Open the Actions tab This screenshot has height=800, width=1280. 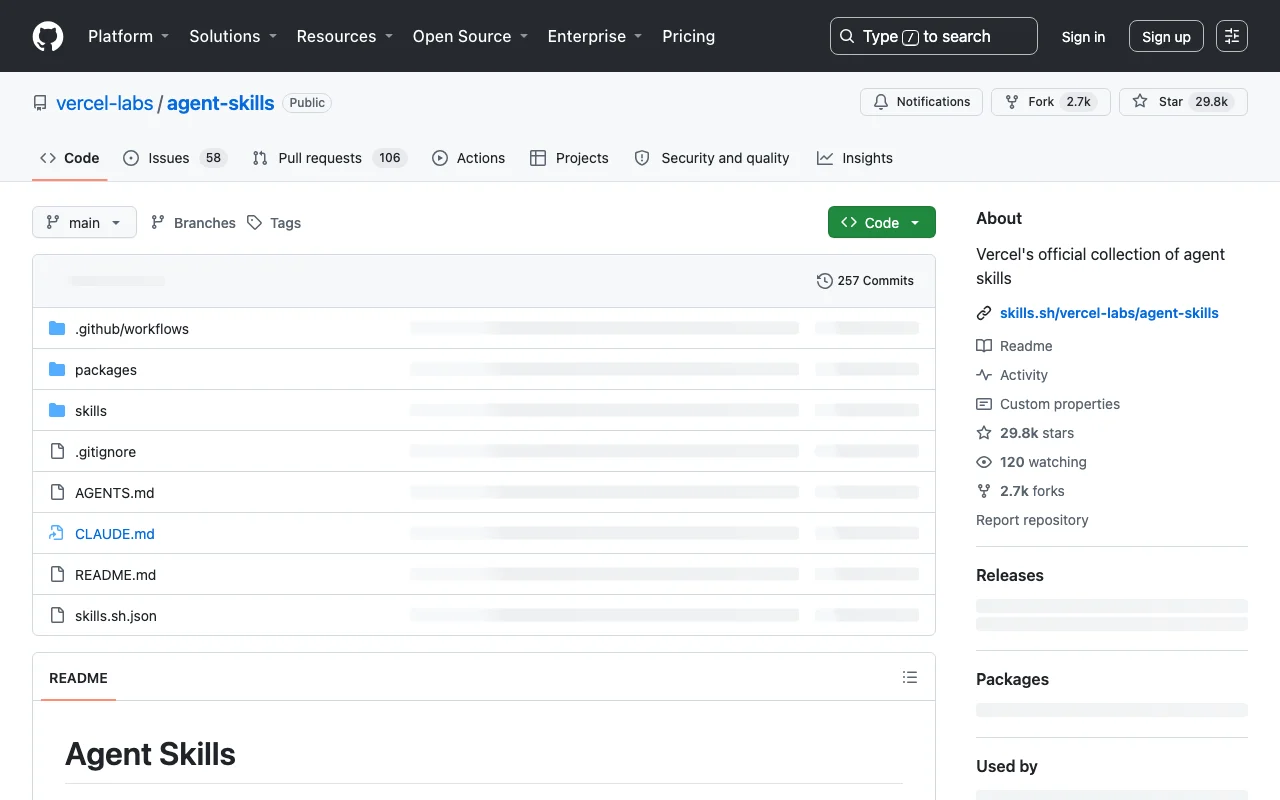tap(468, 158)
